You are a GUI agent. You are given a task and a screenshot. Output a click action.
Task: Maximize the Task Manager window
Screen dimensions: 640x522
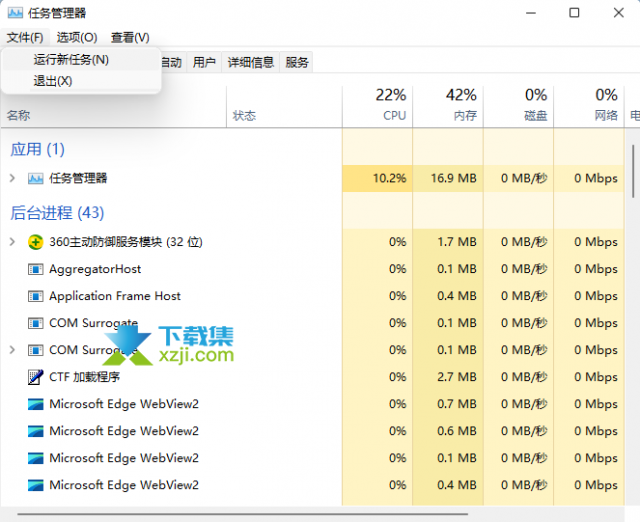pyautogui.click(x=574, y=13)
